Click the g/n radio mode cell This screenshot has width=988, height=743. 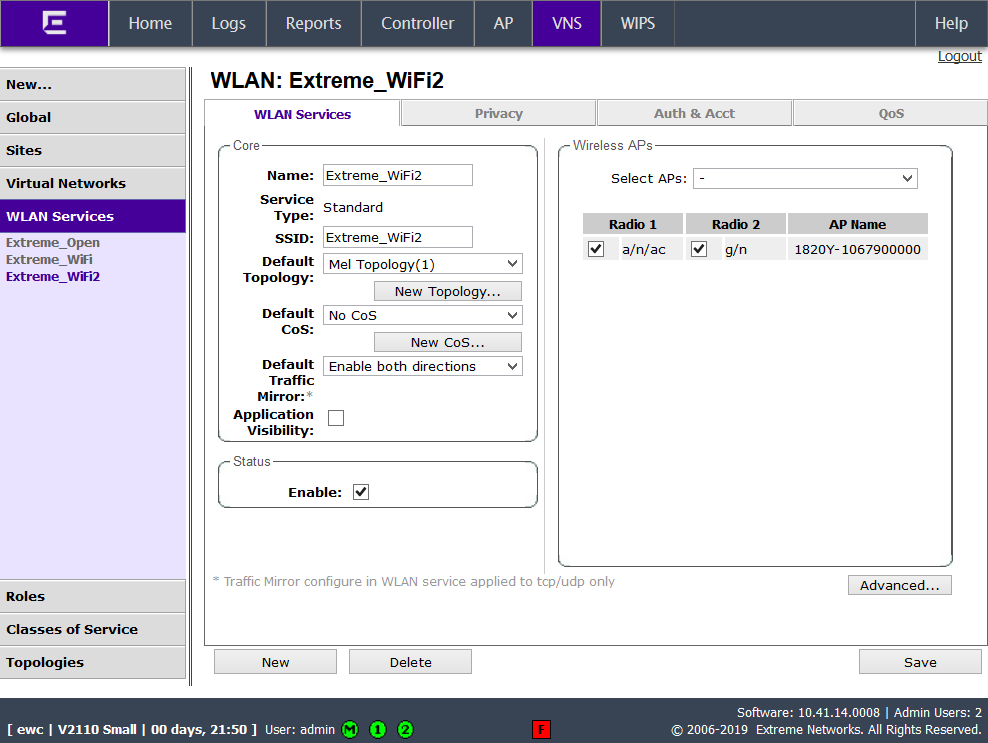pos(754,249)
